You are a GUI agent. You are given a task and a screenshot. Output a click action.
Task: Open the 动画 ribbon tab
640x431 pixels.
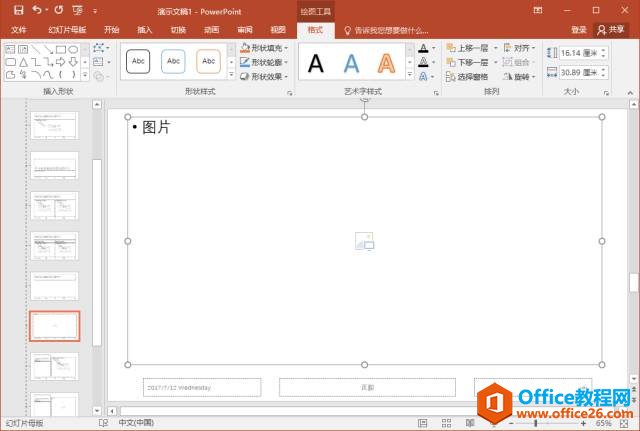pos(211,30)
